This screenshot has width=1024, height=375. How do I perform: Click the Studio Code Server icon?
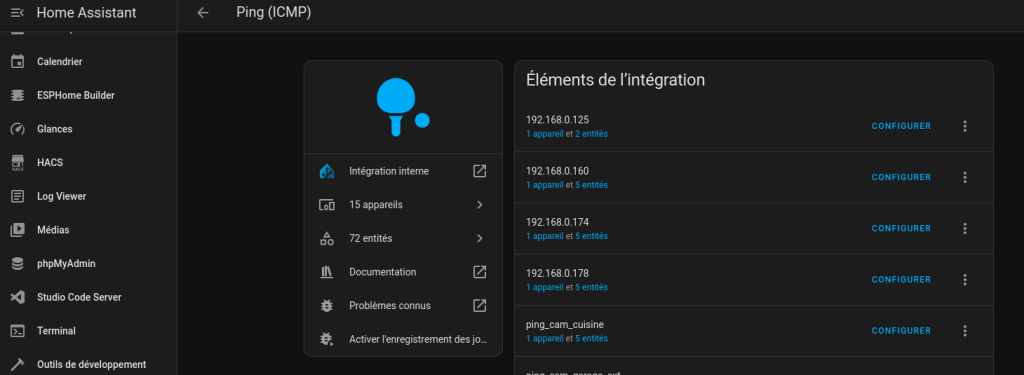coord(18,297)
